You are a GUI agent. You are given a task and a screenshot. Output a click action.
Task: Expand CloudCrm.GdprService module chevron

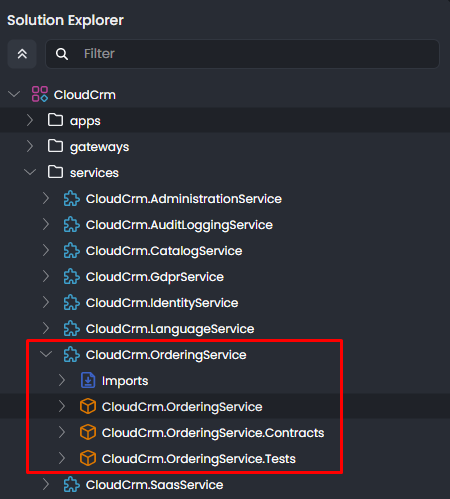click(x=46, y=276)
